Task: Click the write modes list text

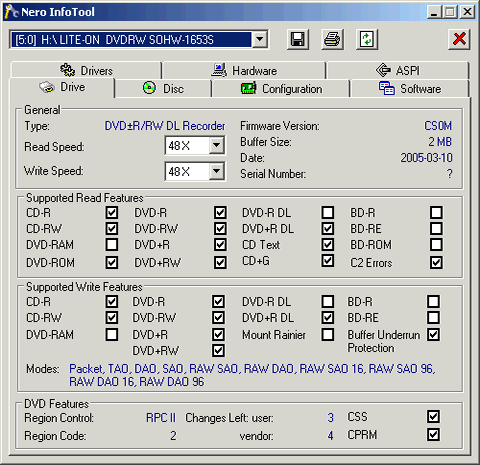Action: pyautogui.click(x=252, y=375)
